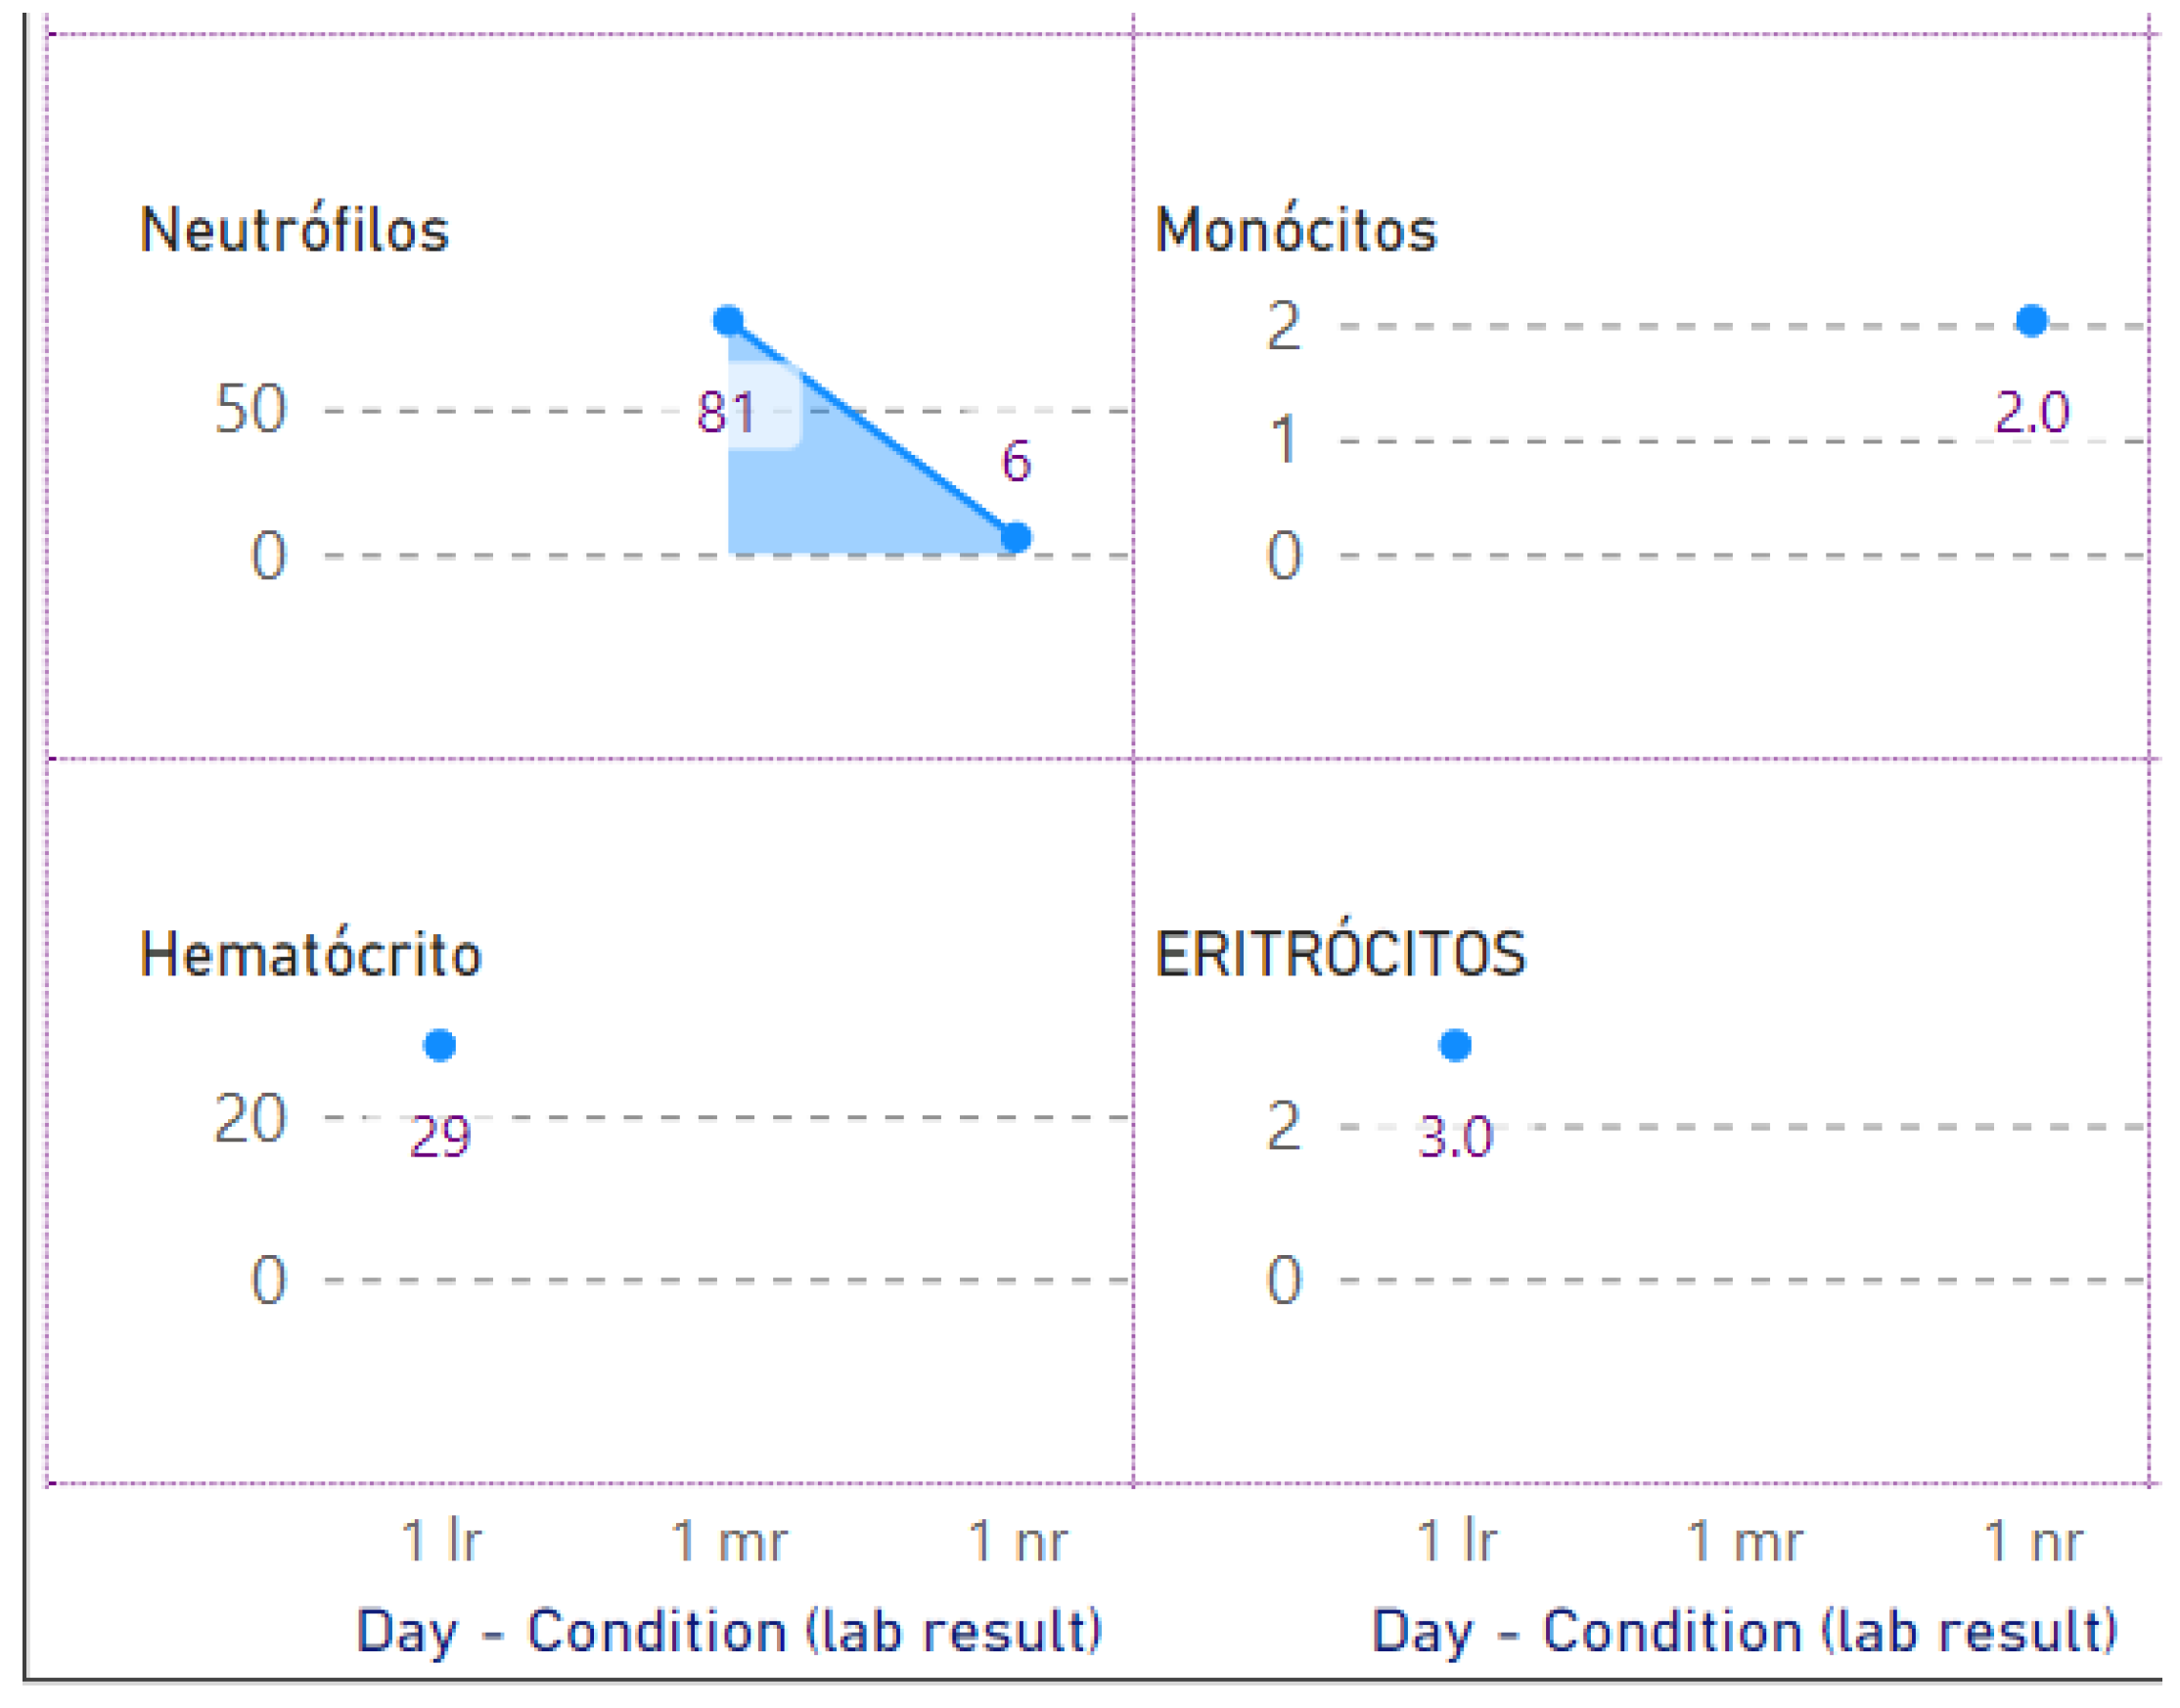2180x1708 pixels.
Task: Click "1 mr" on the left x-axis
Action: point(729,1541)
